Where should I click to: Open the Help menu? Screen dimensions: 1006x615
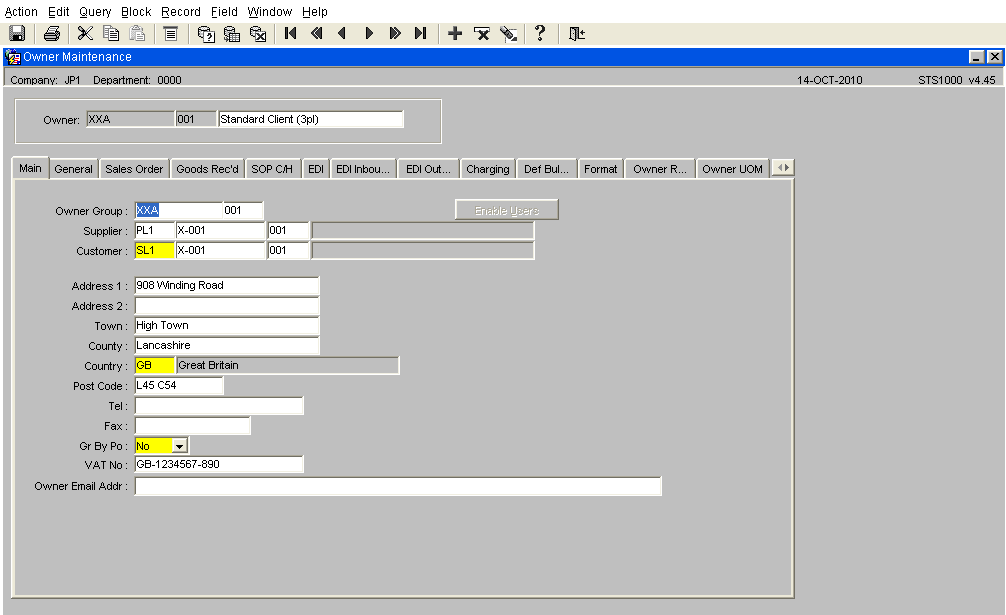tap(315, 12)
